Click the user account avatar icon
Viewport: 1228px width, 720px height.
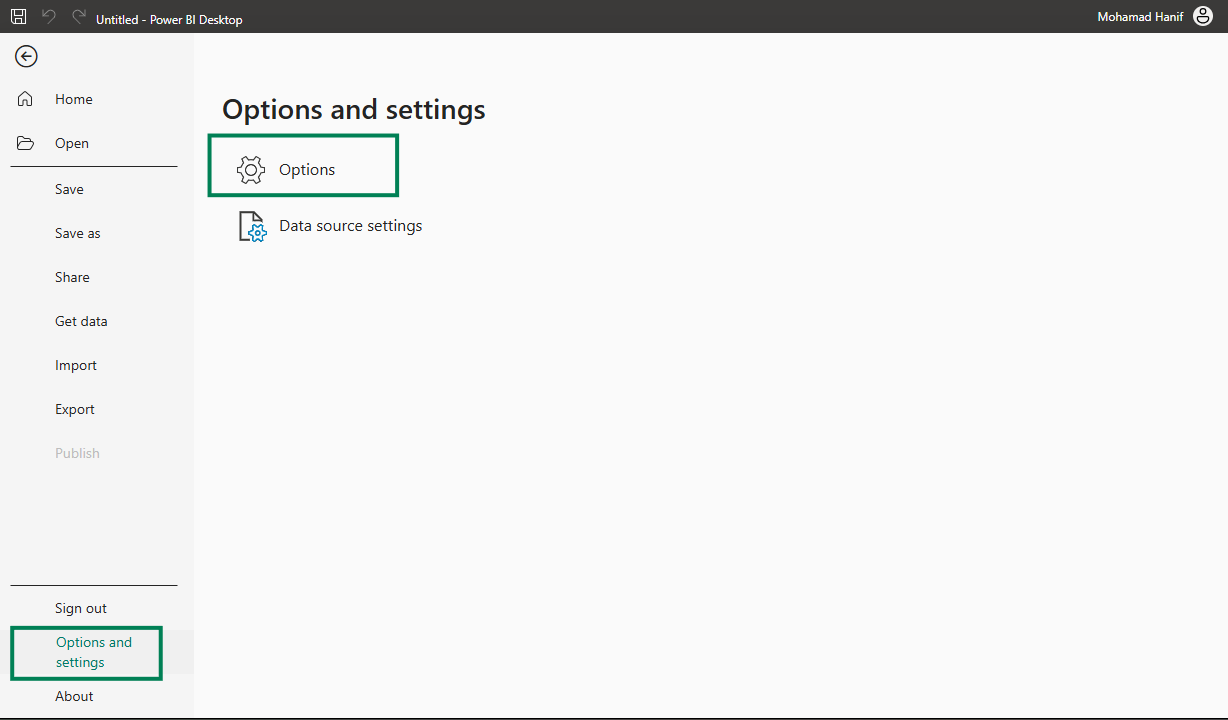(1203, 16)
